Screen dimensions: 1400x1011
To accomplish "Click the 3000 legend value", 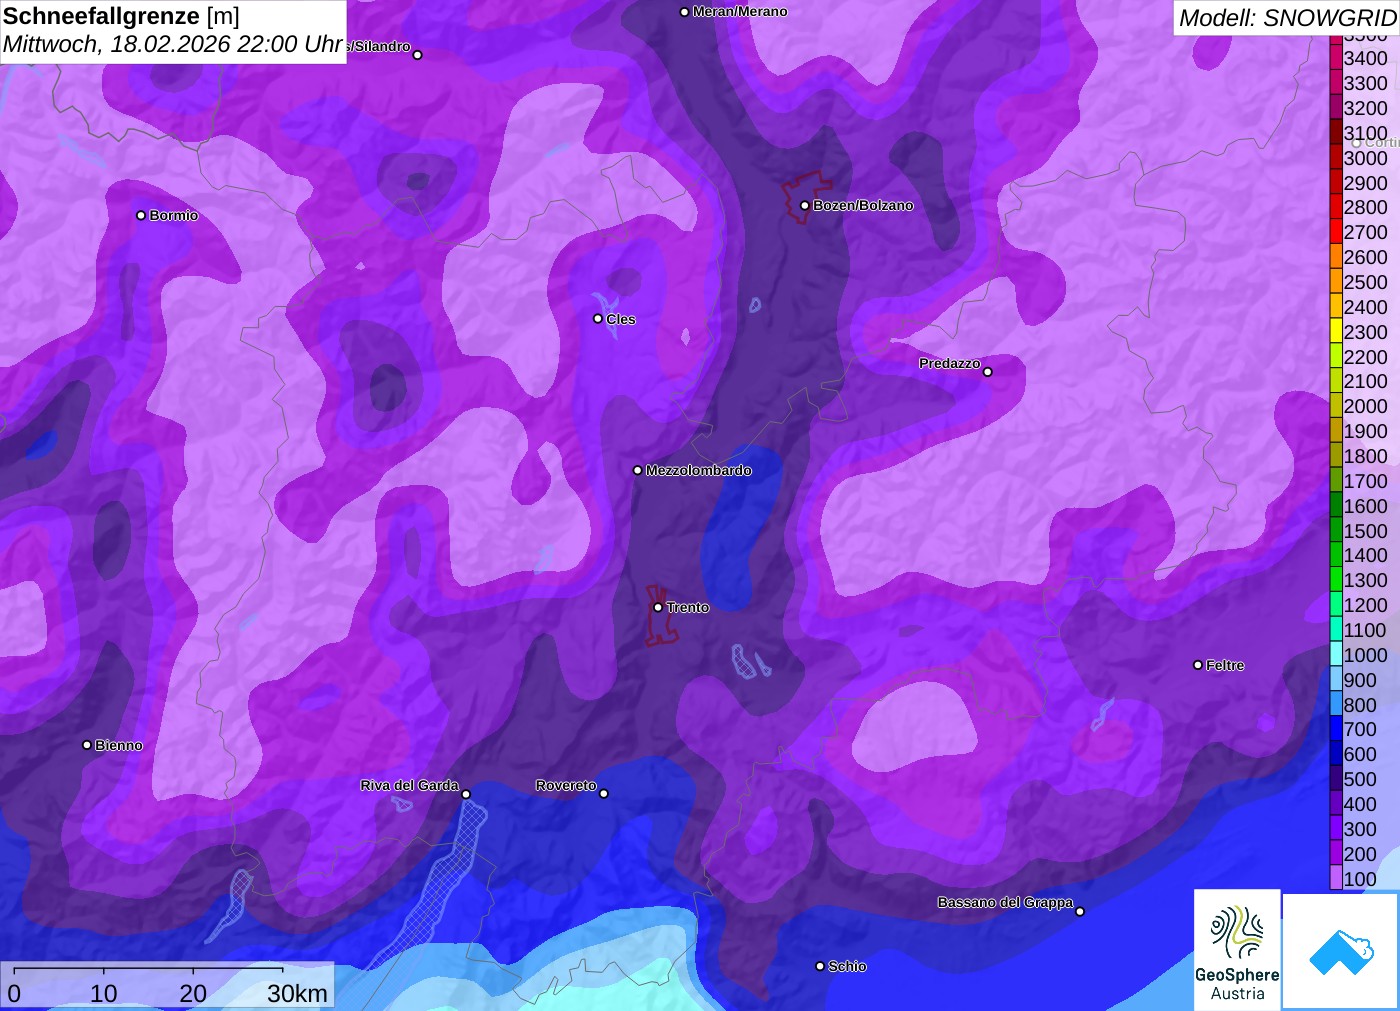I will click(1365, 158).
